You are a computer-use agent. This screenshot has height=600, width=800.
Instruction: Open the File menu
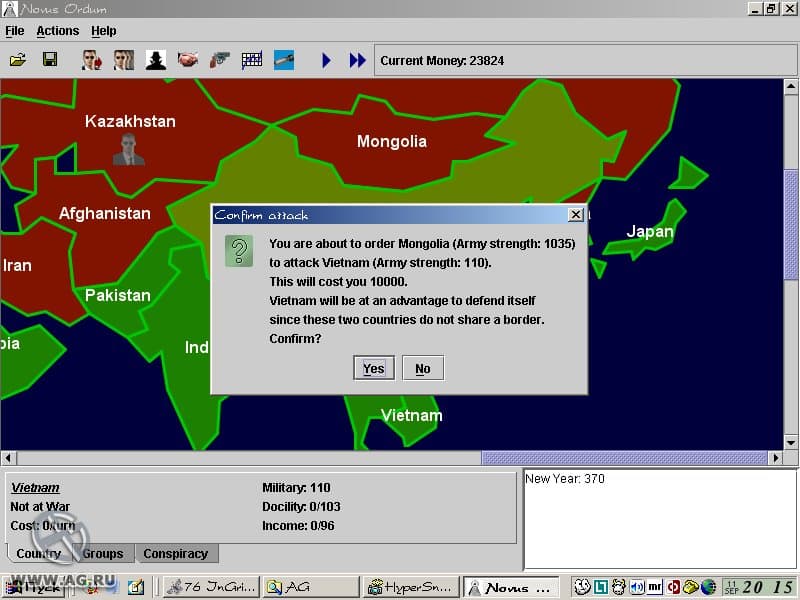coord(15,31)
